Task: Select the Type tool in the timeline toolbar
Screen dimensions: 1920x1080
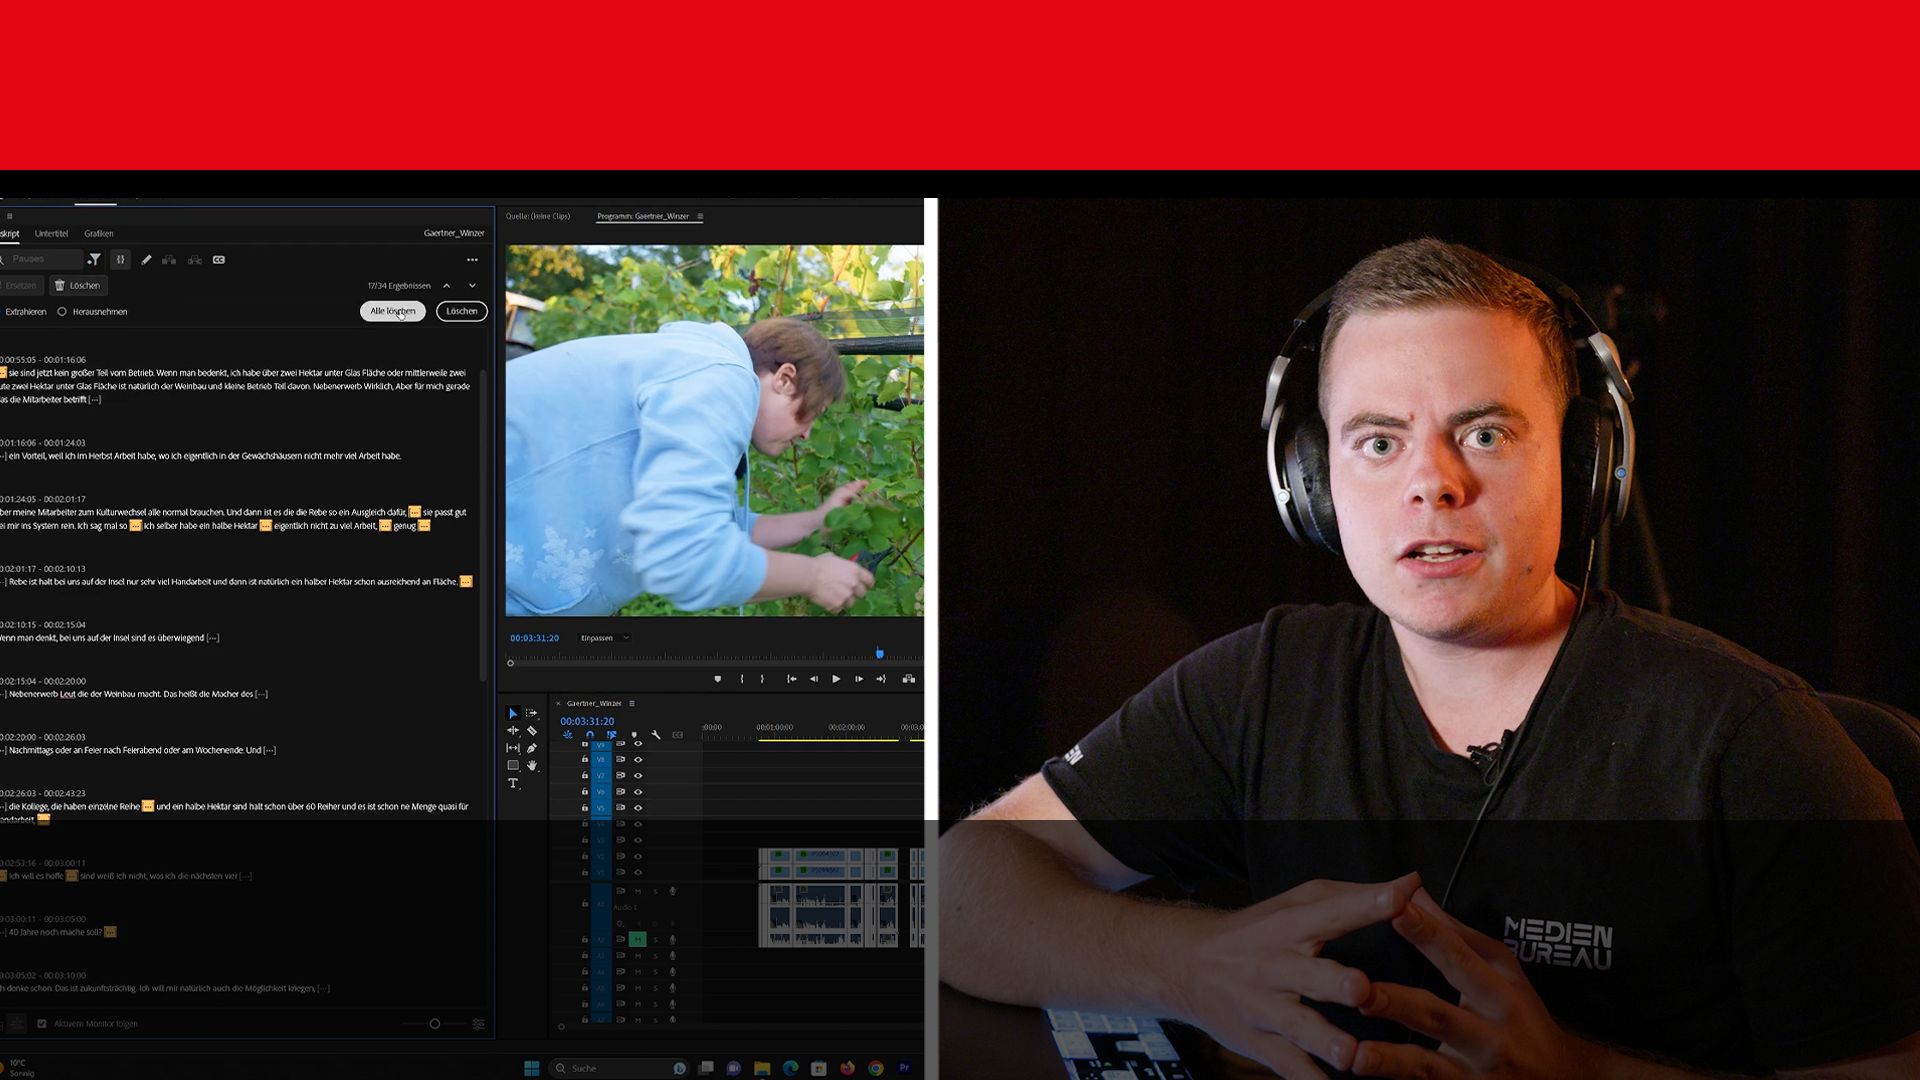Action: pyautogui.click(x=513, y=782)
